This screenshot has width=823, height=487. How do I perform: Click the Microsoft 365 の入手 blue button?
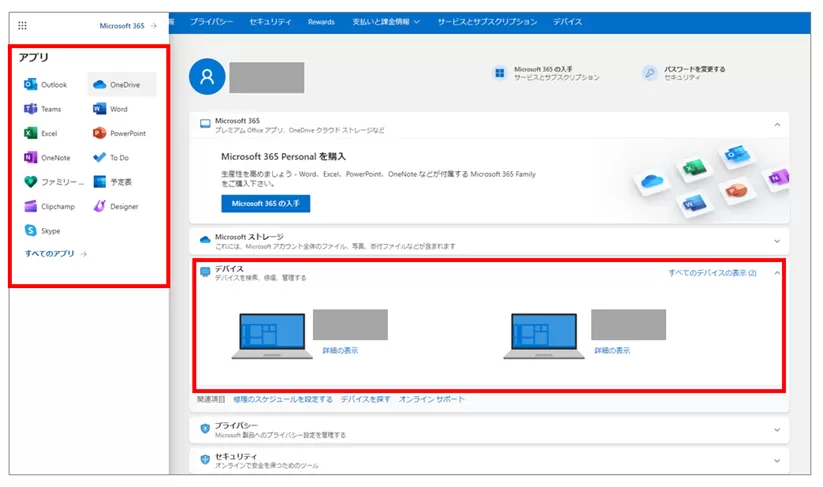pyautogui.click(x=265, y=203)
